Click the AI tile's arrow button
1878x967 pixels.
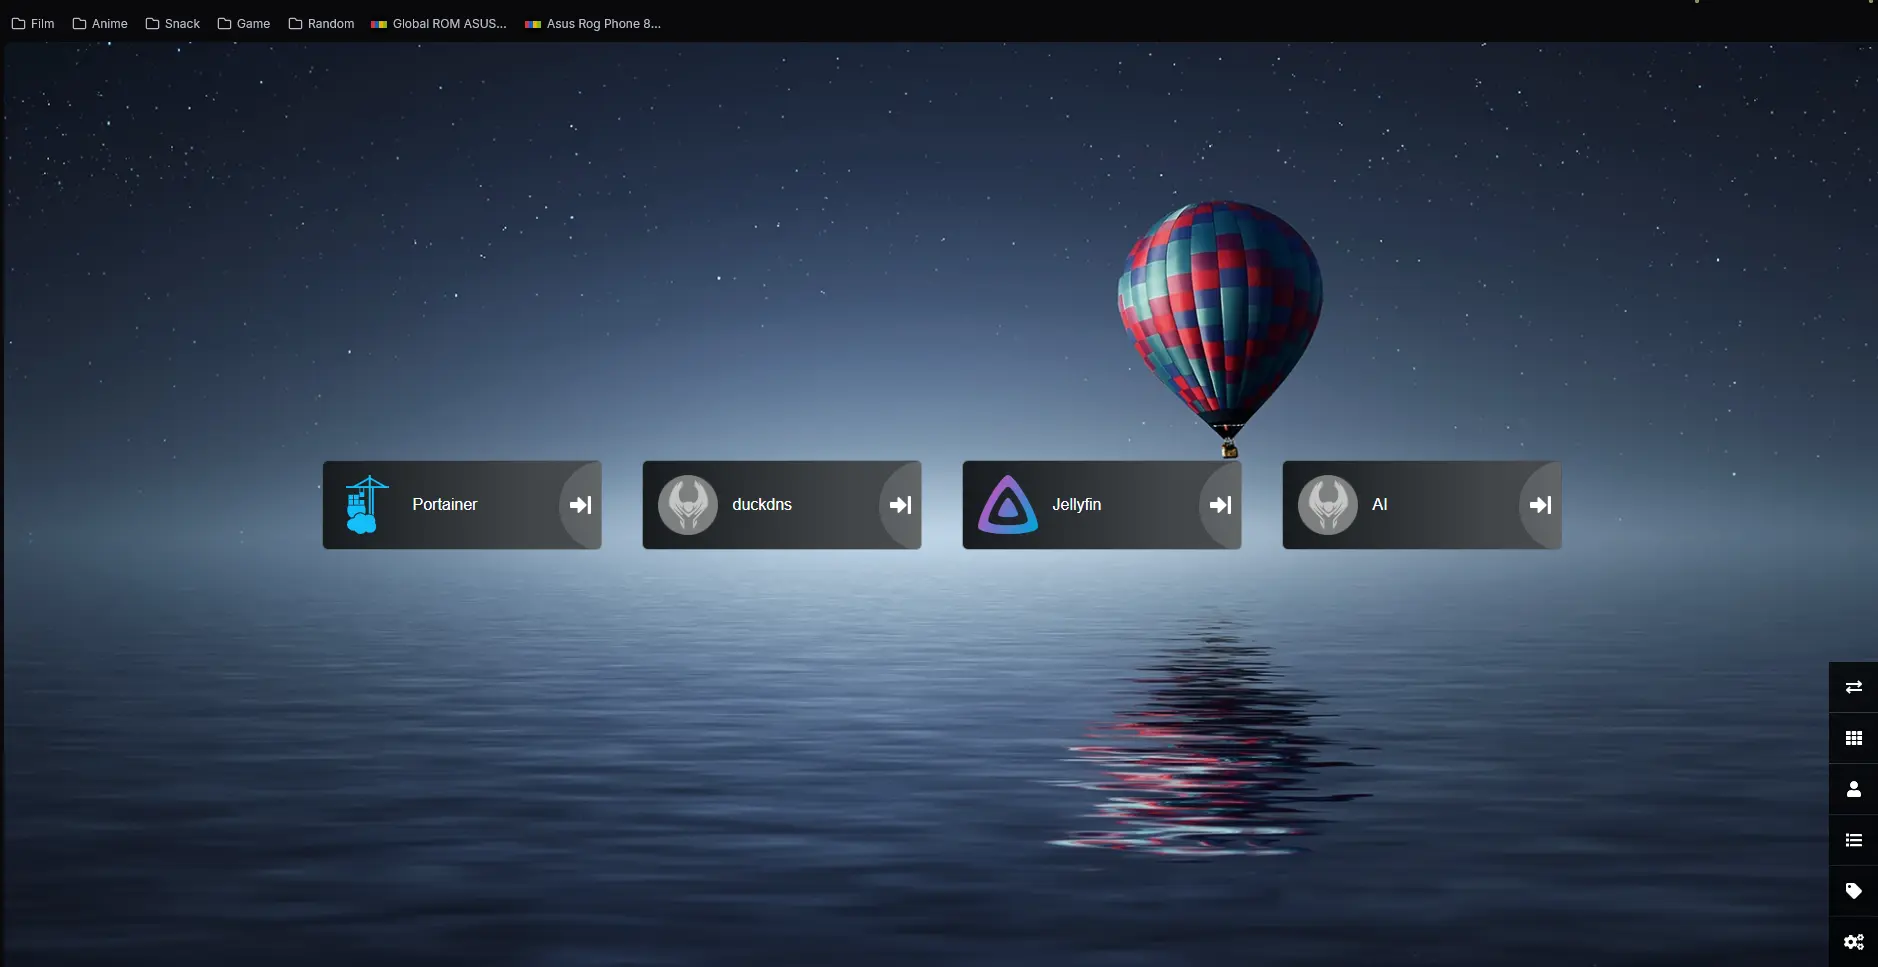click(x=1541, y=505)
